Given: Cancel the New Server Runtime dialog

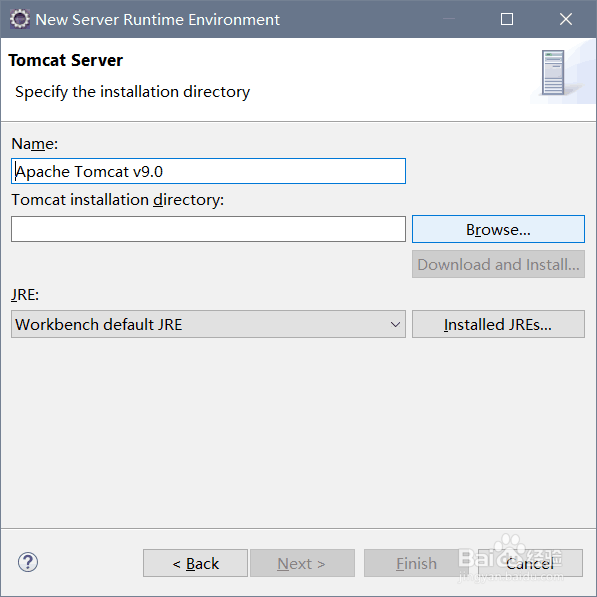Looking at the screenshot, I should (x=530, y=563).
